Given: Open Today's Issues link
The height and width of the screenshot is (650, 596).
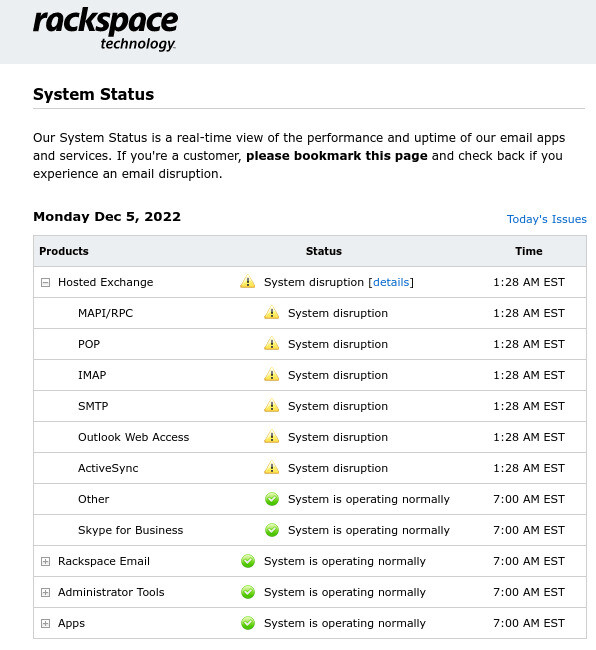Looking at the screenshot, I should tap(546, 219).
